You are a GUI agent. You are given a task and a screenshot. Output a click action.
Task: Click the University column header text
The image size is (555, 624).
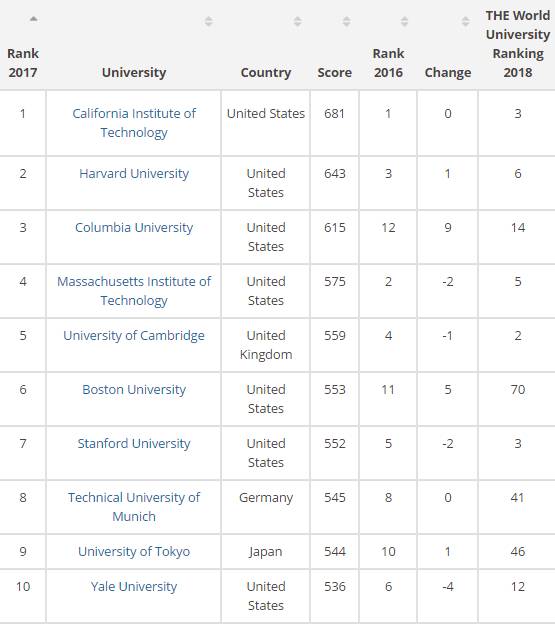(134, 72)
